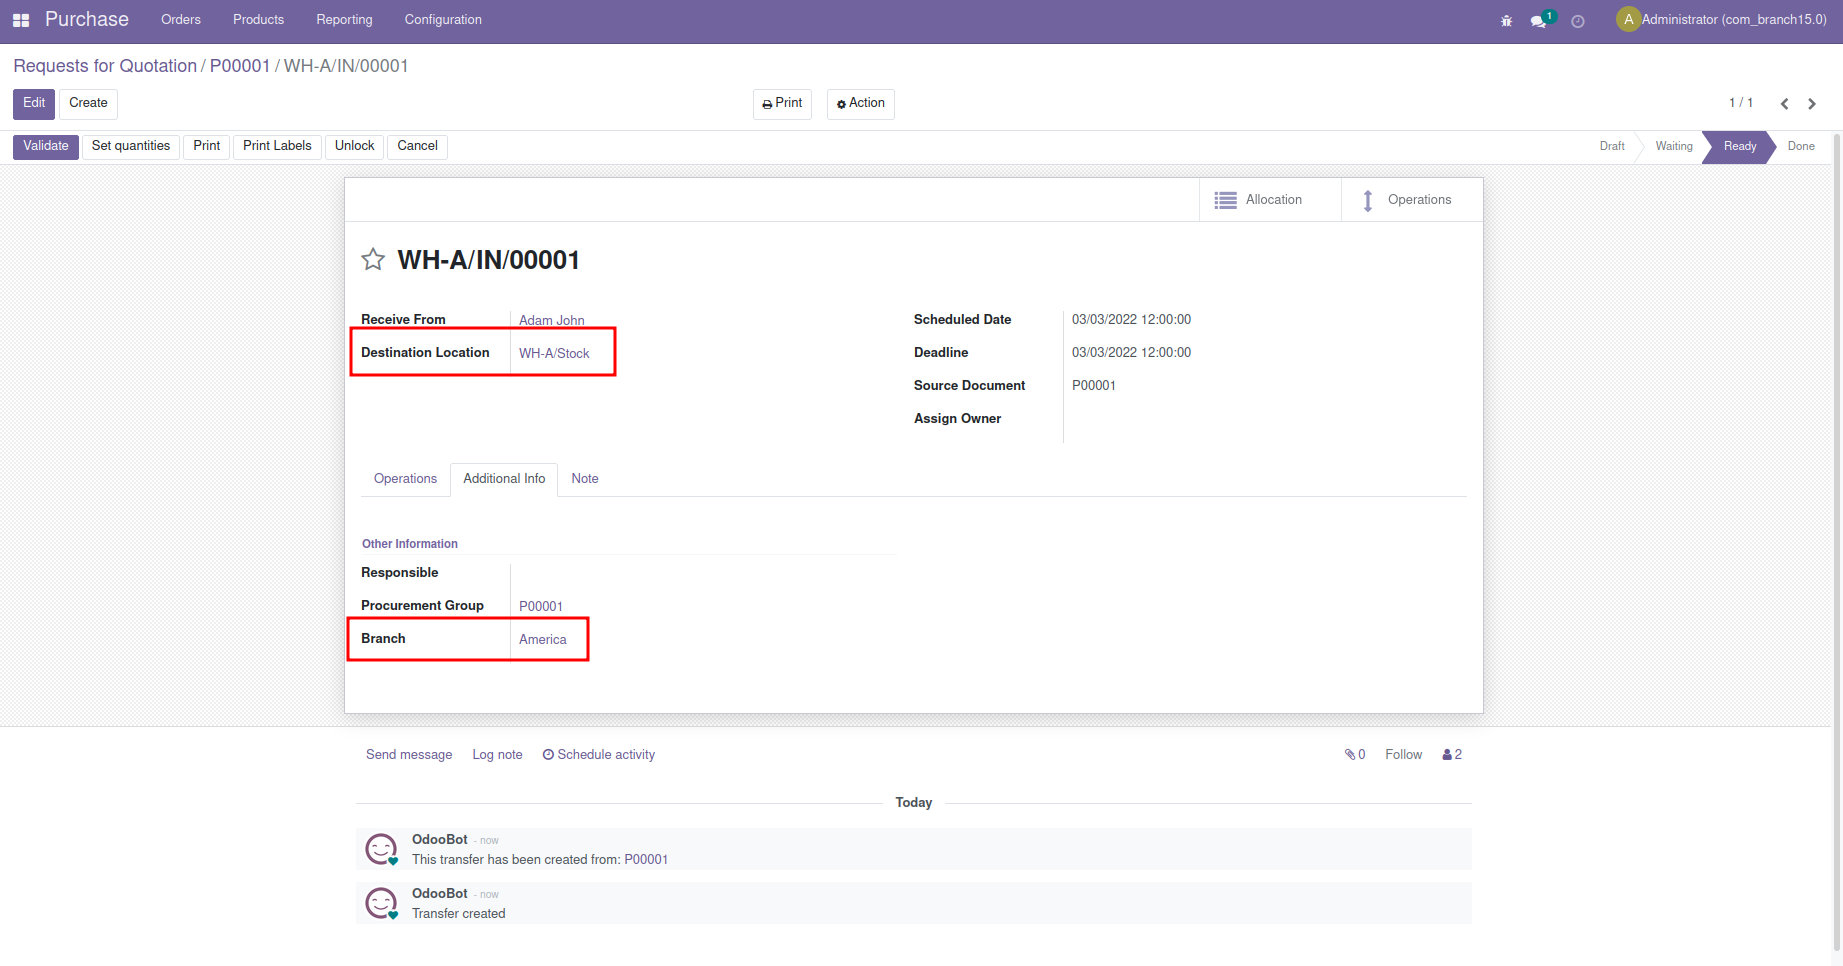Click first OdooBot avatar on transfer-from message

[x=381, y=849]
